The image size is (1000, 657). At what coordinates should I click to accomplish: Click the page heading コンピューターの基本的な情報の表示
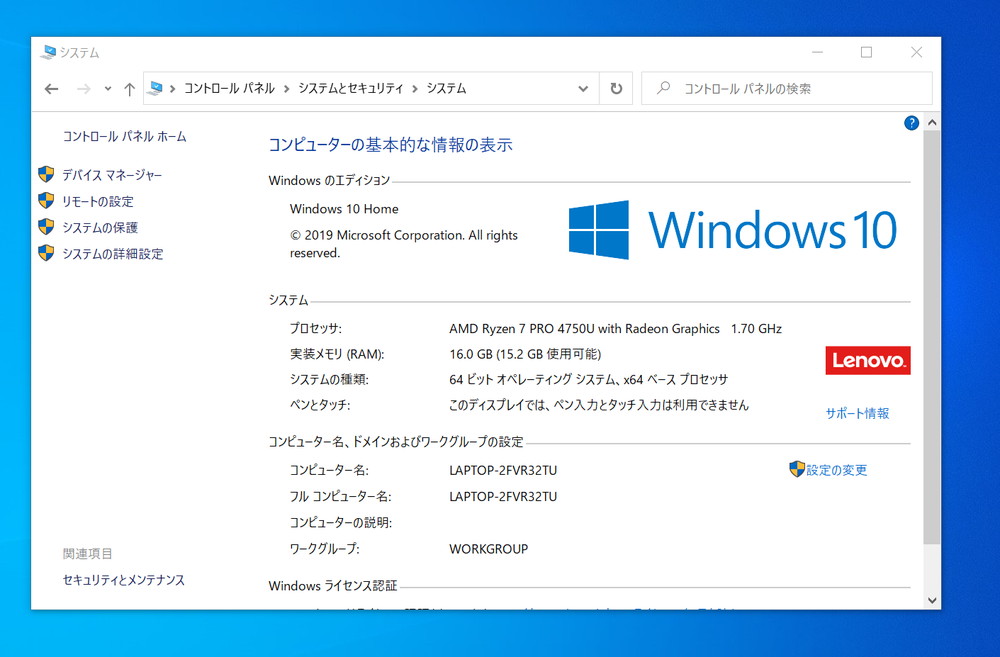pos(390,145)
